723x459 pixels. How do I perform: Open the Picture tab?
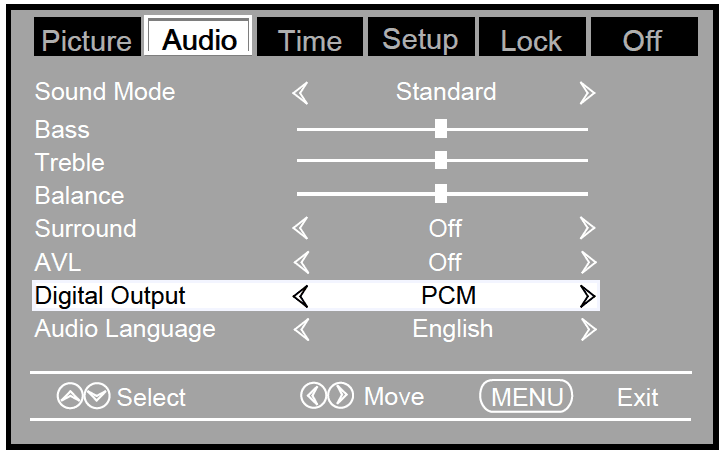click(x=86, y=40)
